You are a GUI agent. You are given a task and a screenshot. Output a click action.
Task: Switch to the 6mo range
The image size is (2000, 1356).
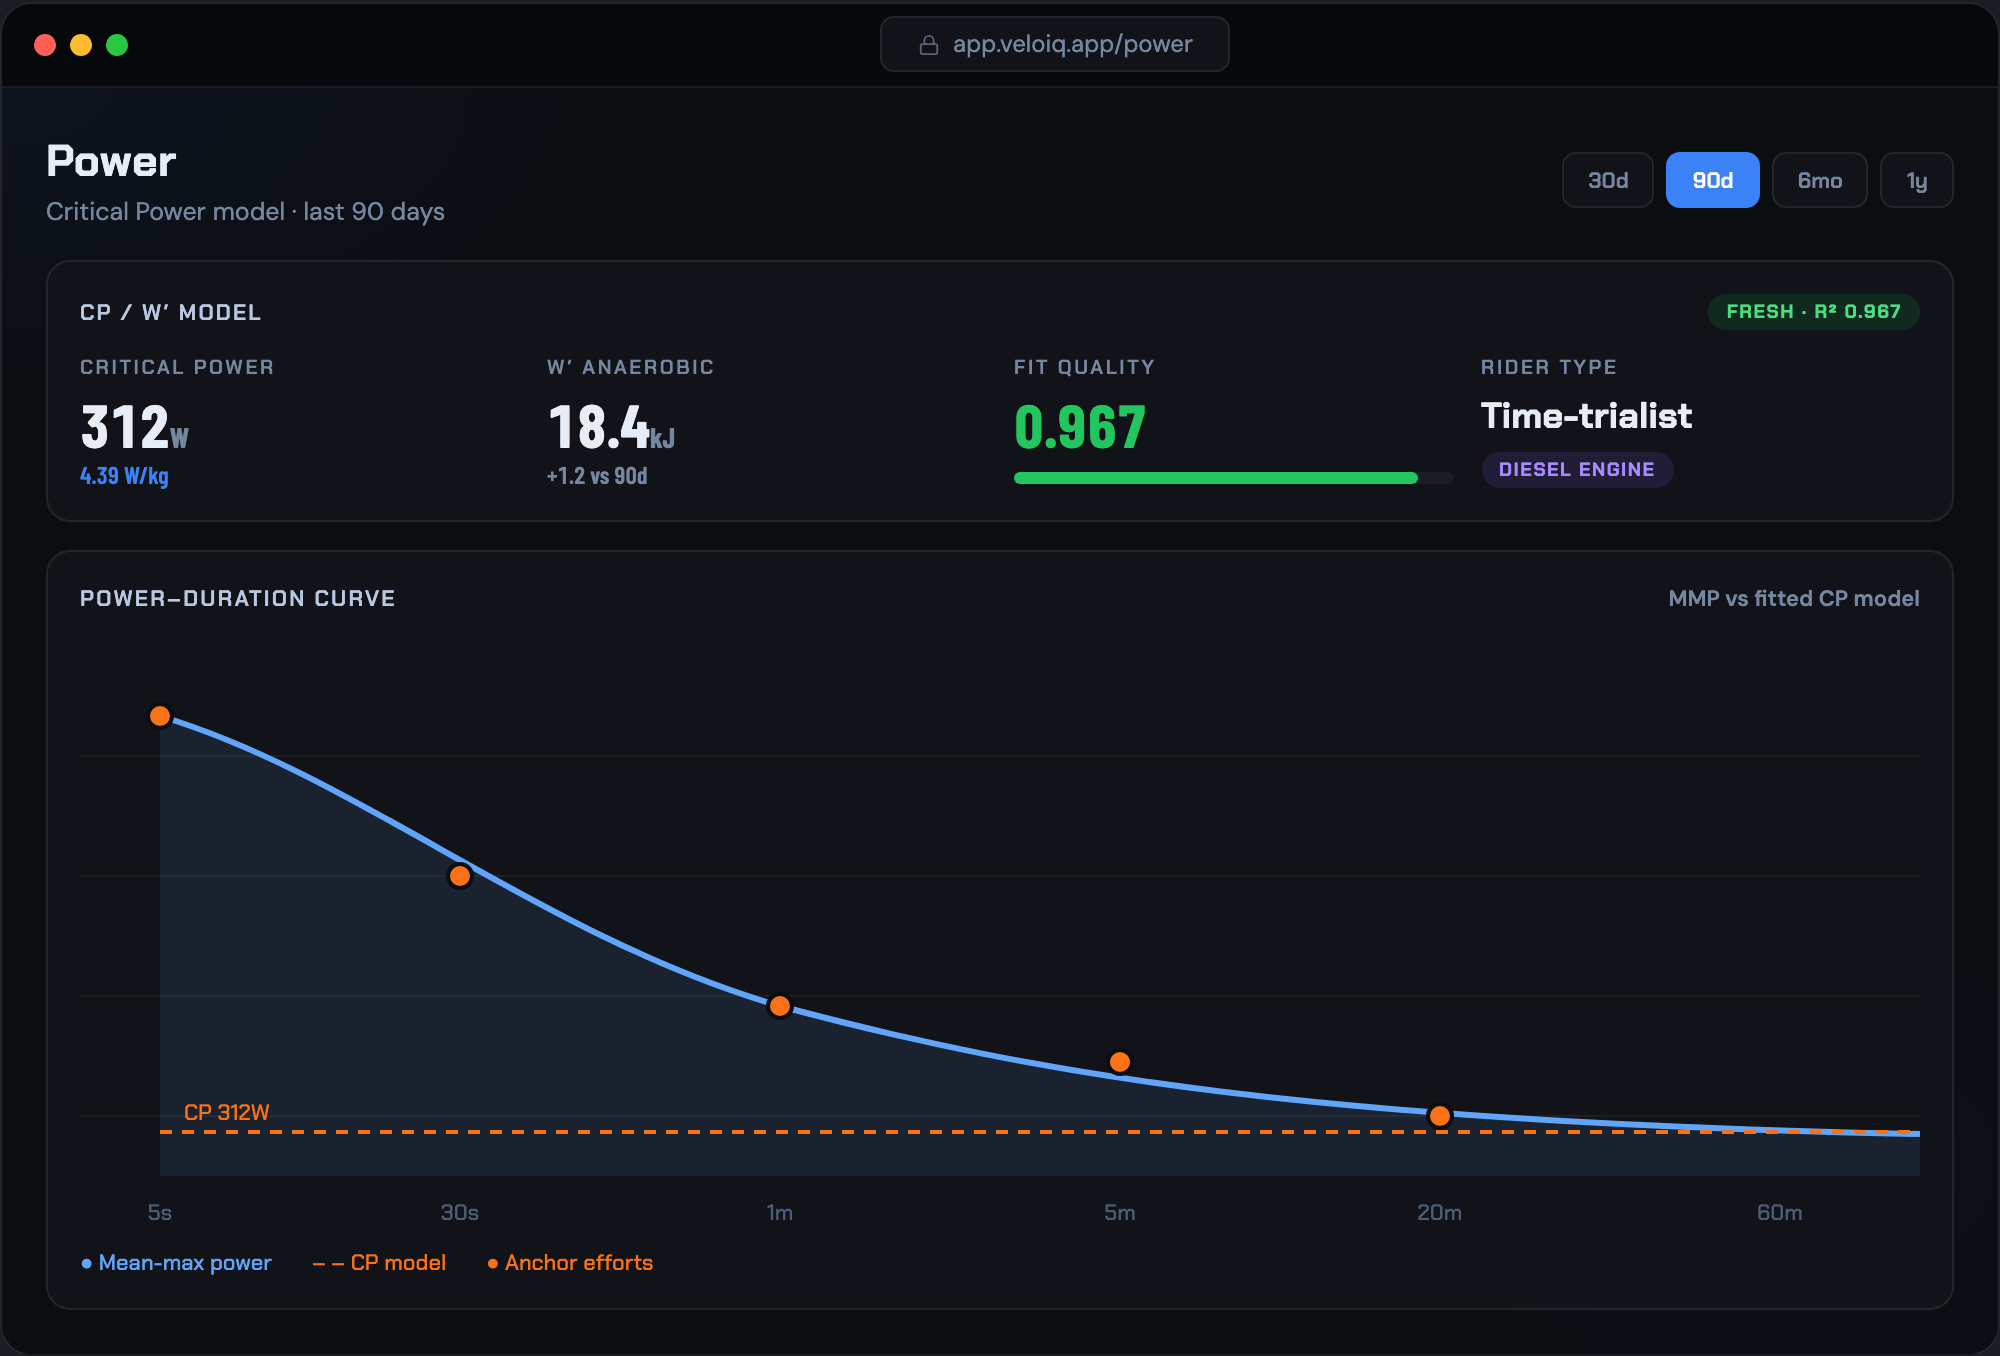click(x=1819, y=180)
